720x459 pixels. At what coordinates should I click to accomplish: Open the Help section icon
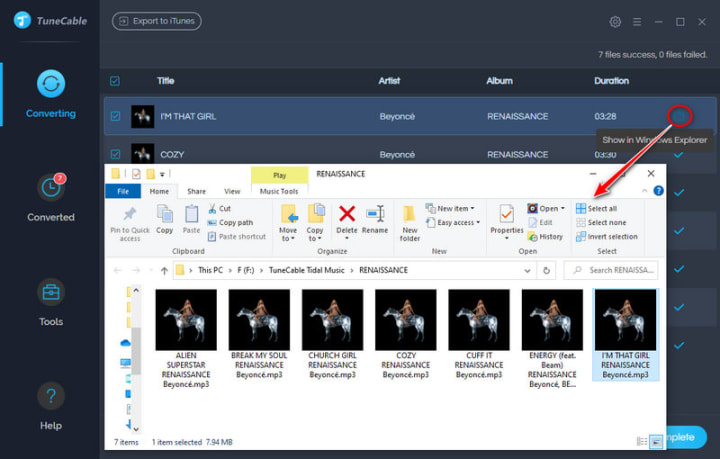(51, 396)
